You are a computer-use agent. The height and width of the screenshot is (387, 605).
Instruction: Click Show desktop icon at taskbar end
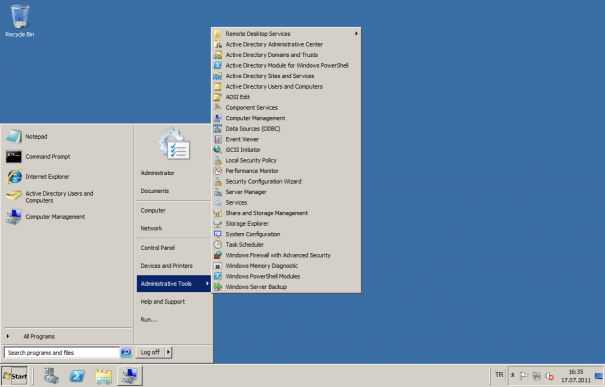coord(598,376)
